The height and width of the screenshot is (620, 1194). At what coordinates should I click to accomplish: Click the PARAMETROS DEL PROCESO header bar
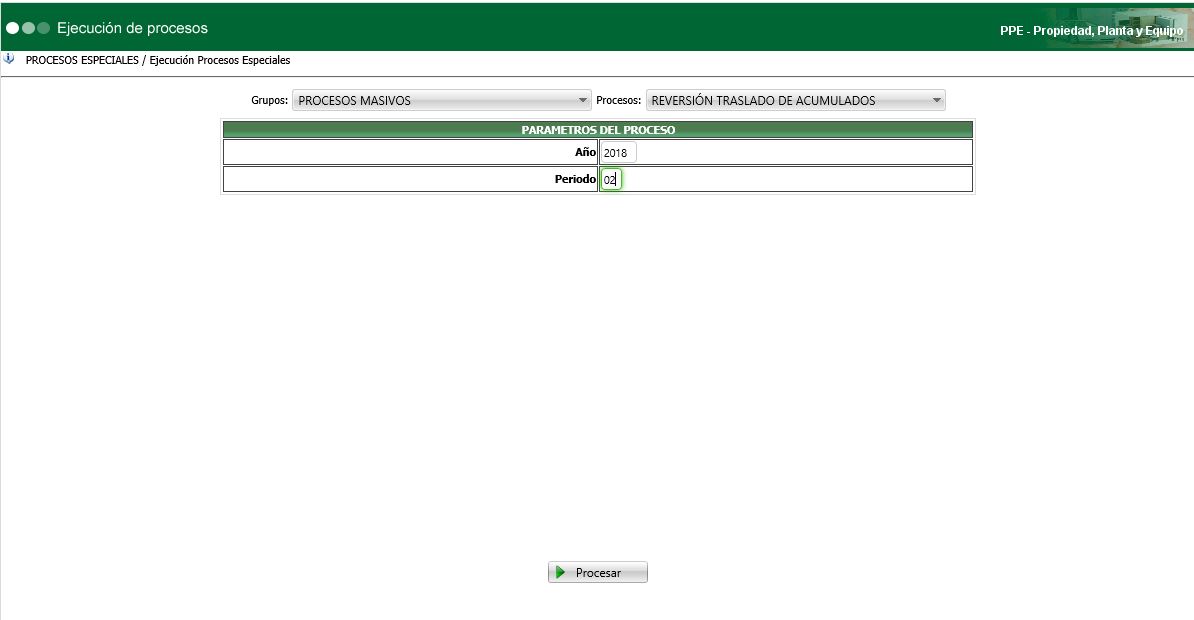597,129
